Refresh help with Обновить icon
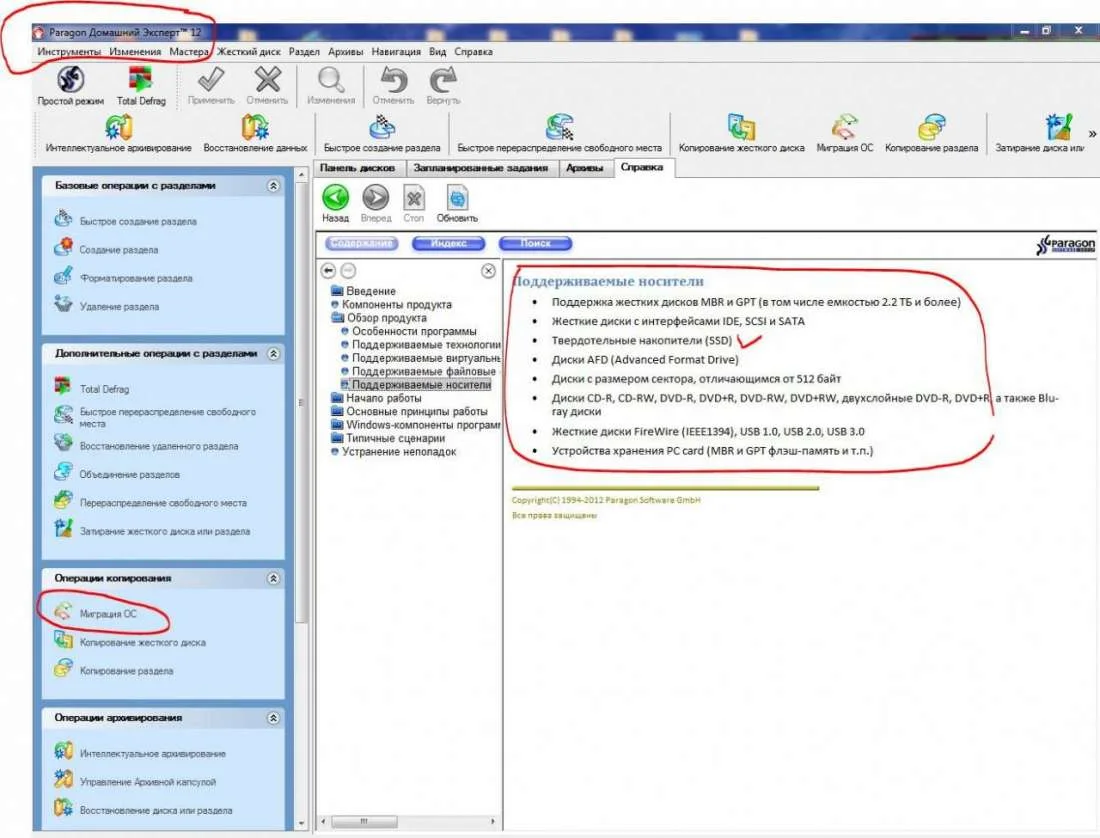The width and height of the screenshot is (1100, 838). coord(457,203)
